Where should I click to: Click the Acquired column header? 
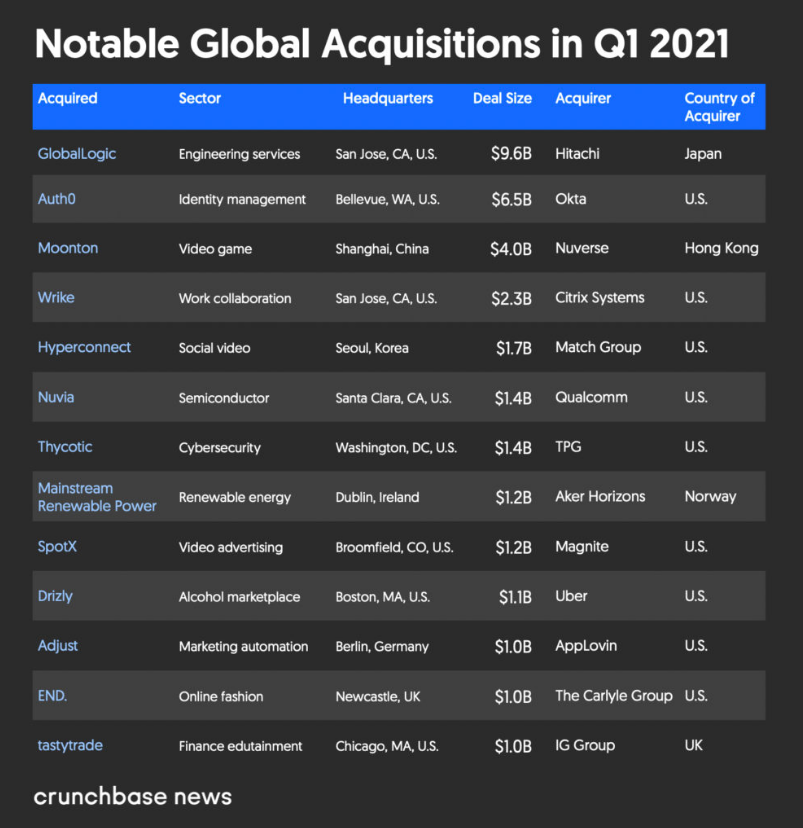[x=68, y=98]
